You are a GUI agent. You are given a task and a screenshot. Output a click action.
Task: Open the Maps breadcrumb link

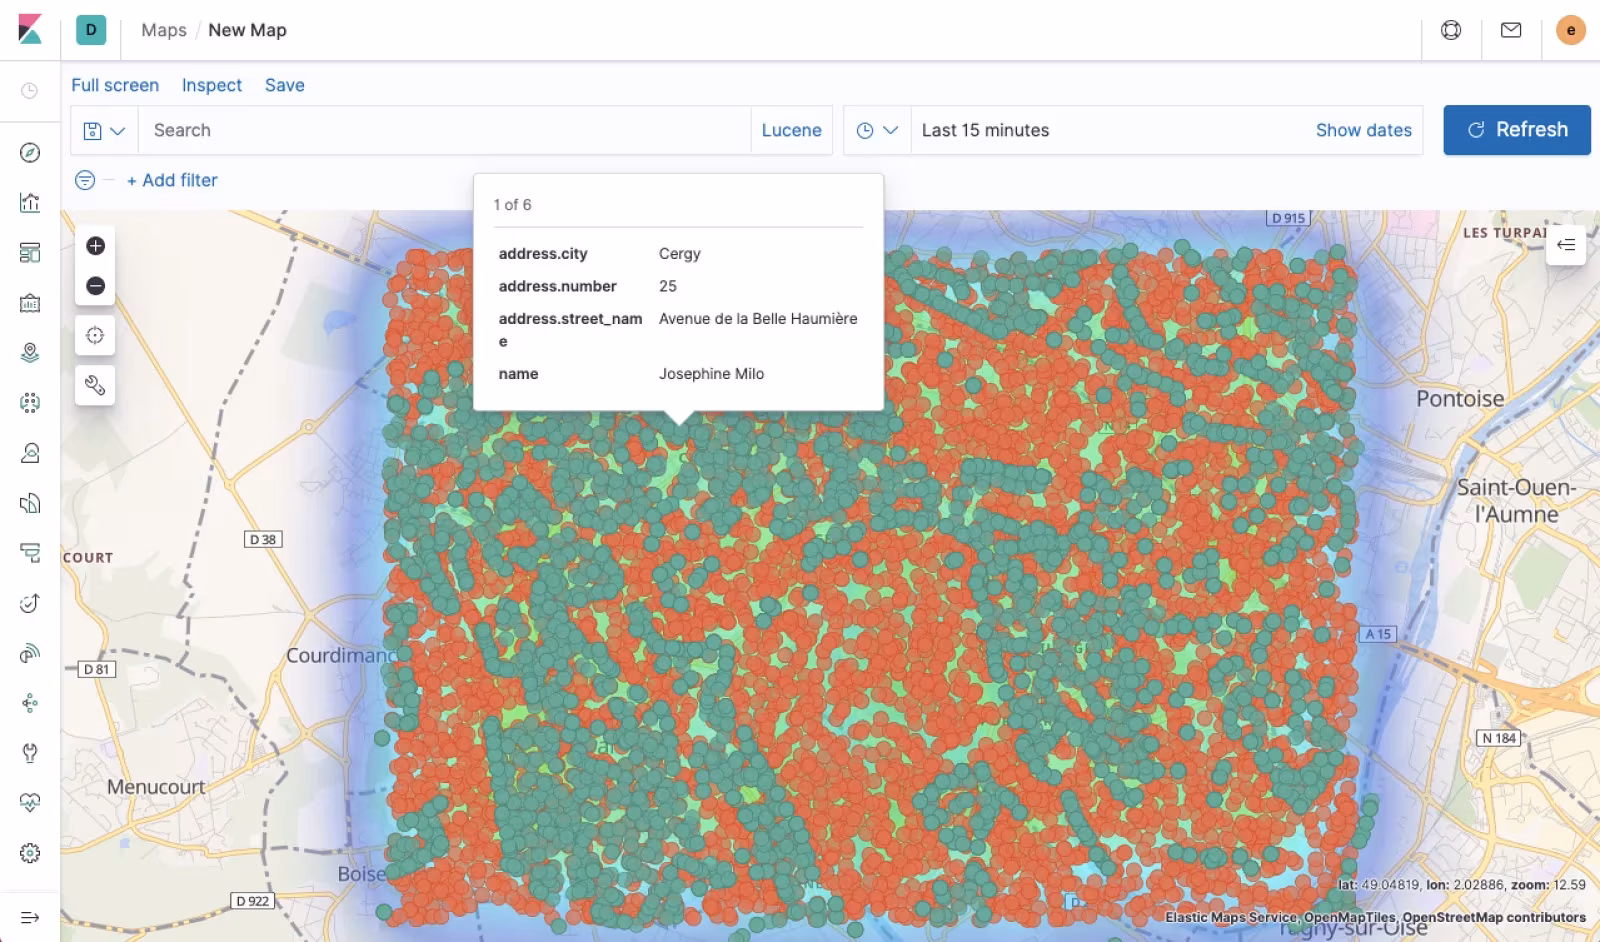[x=163, y=30]
